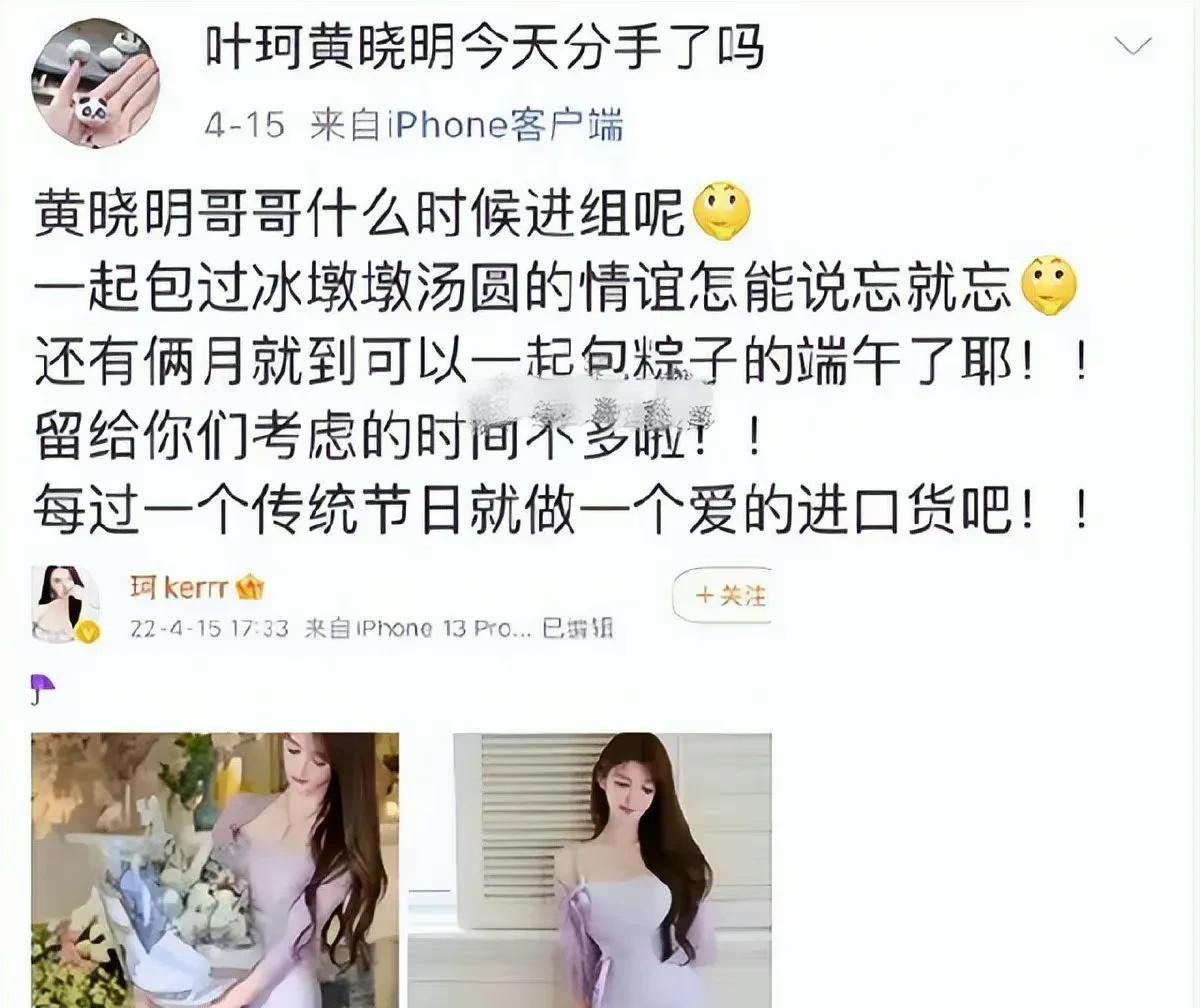Click thinking emoji after 进组呢
This screenshot has width=1200, height=1008.
(722, 212)
